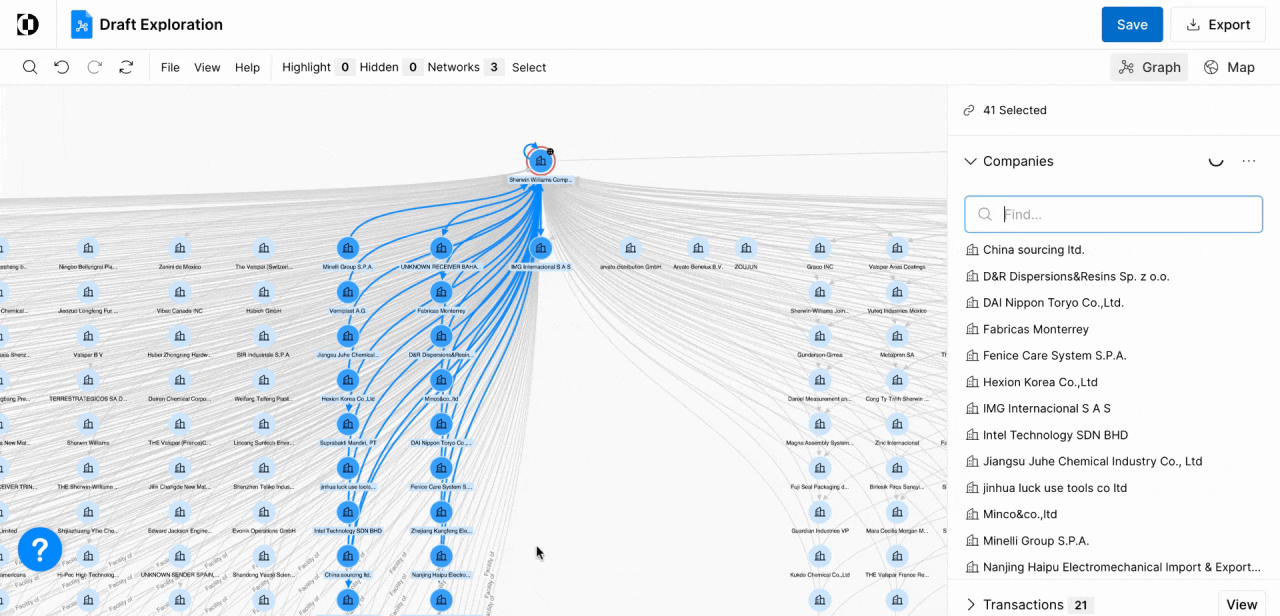Click the redo arrow icon
Screen dimensions: 1280x616
94,67
